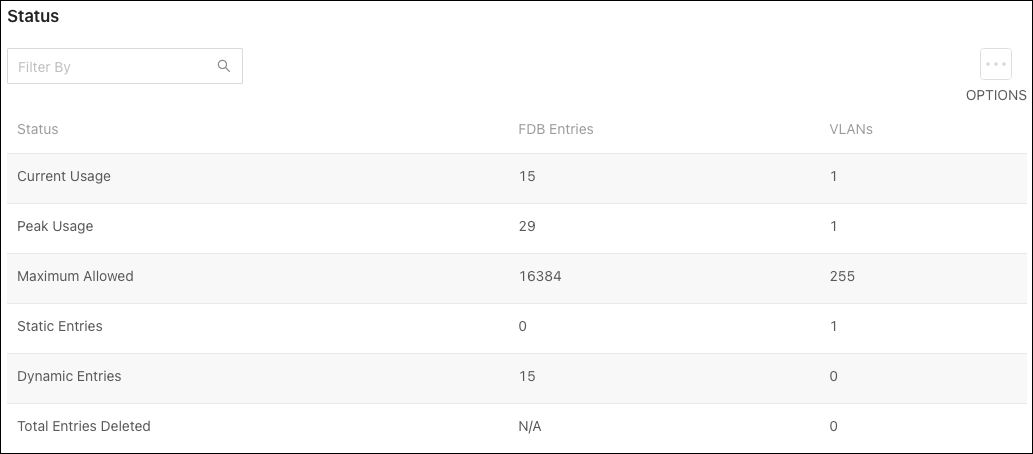Click the 255 maximum VLANs value
Viewport: 1033px width, 454px height.
(842, 277)
